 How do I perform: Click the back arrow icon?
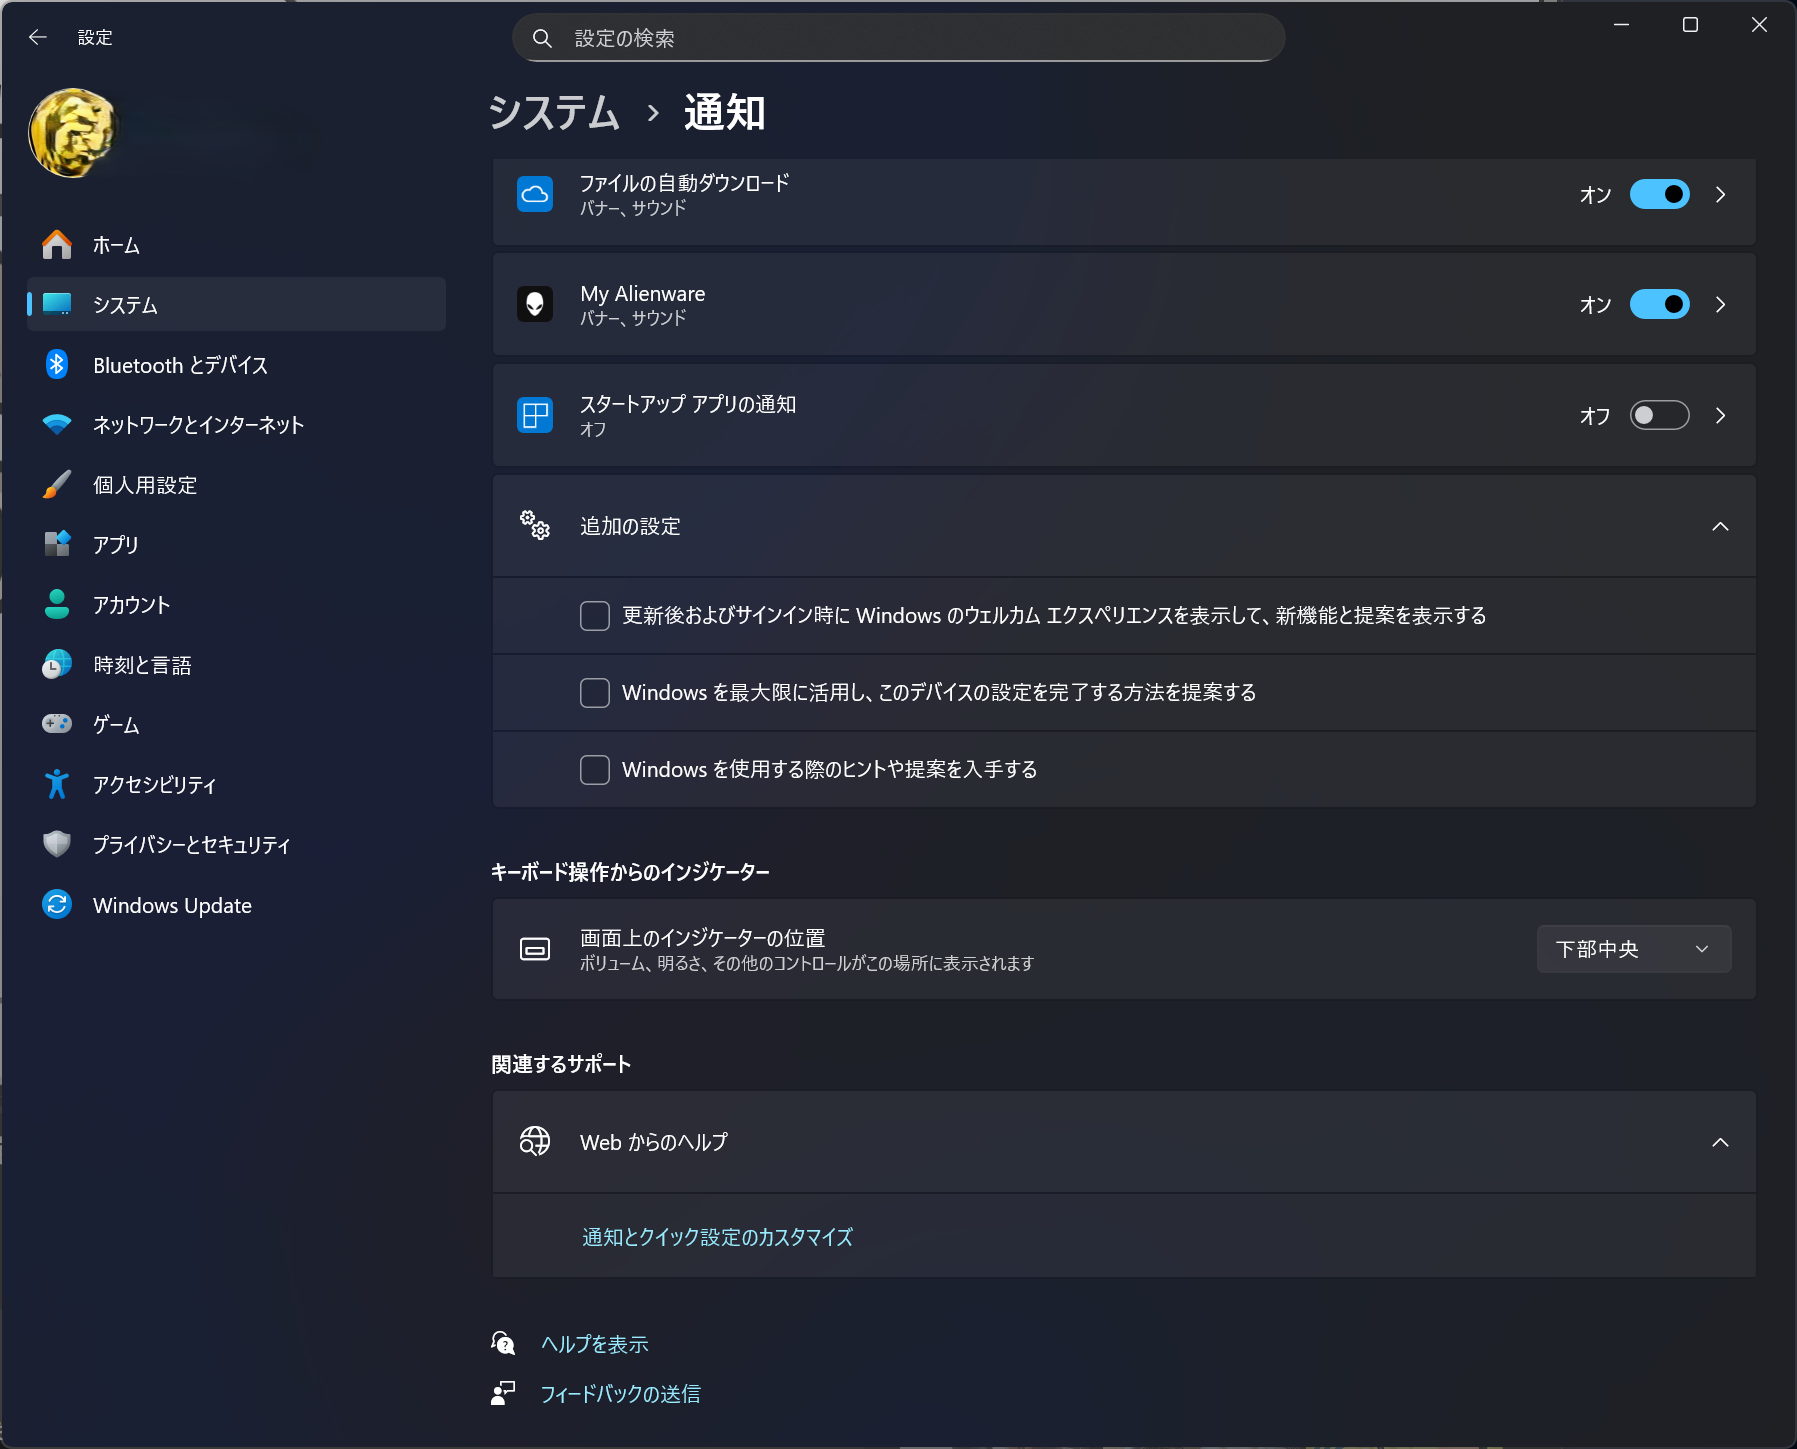click(x=38, y=37)
